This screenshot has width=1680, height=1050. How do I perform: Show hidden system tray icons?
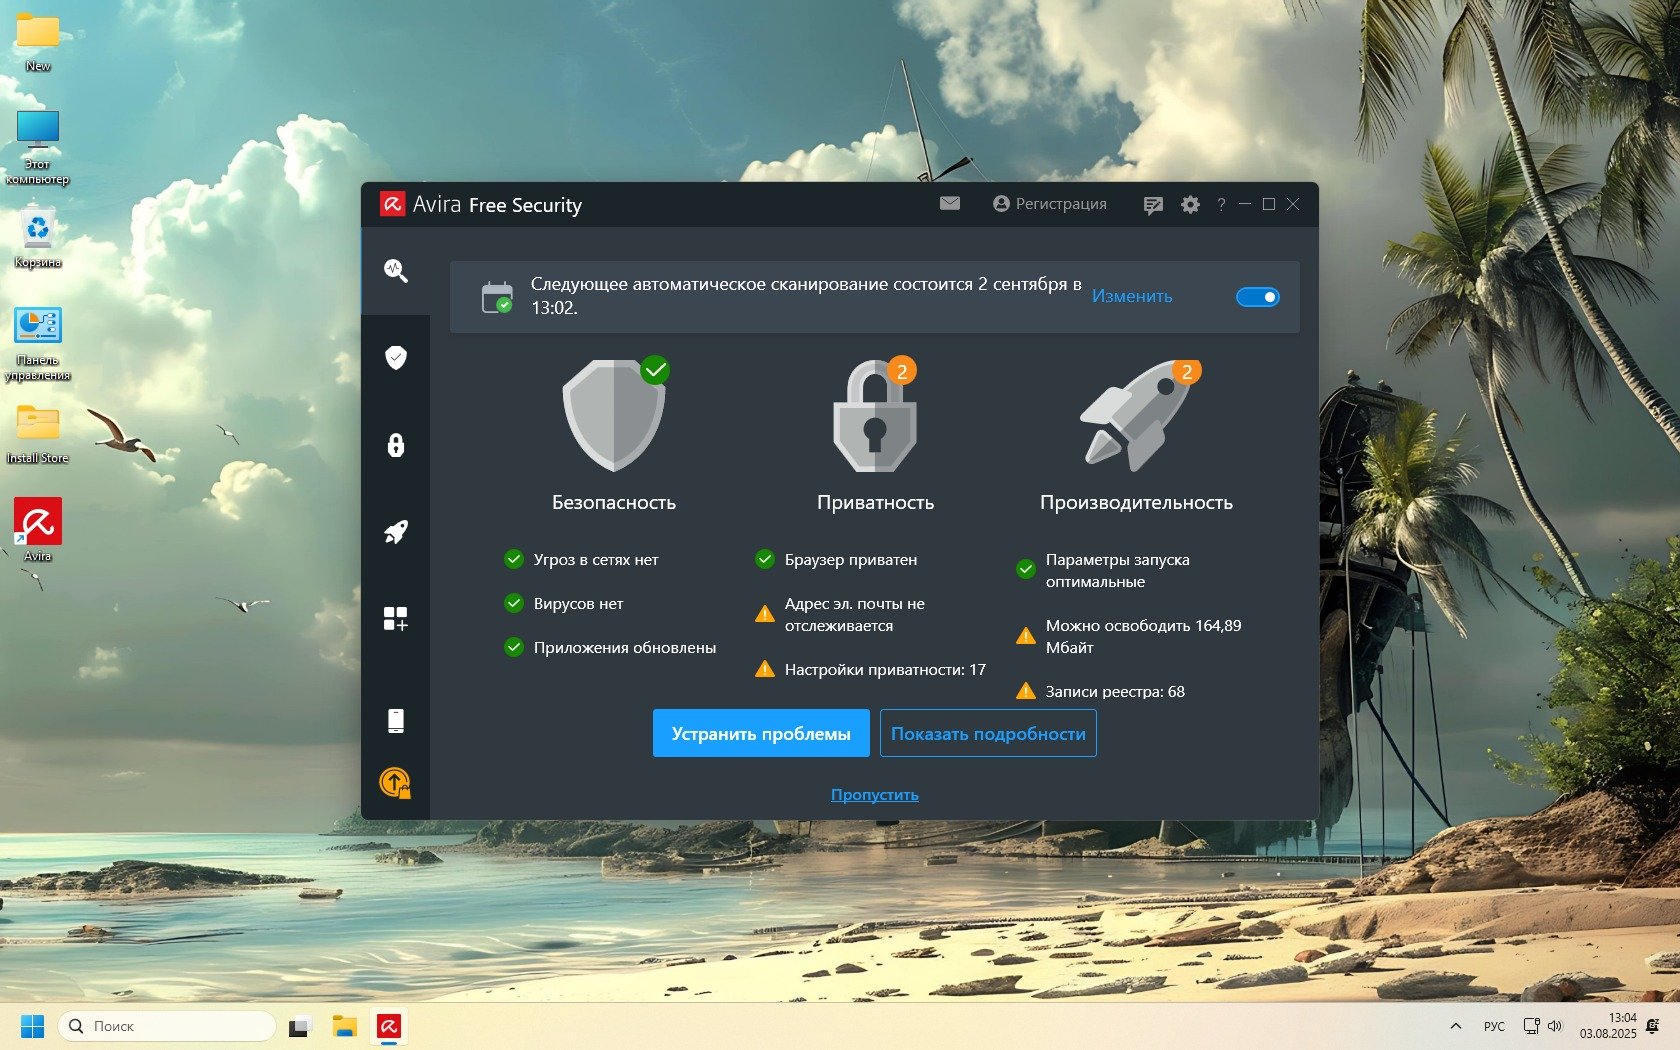click(1456, 1026)
